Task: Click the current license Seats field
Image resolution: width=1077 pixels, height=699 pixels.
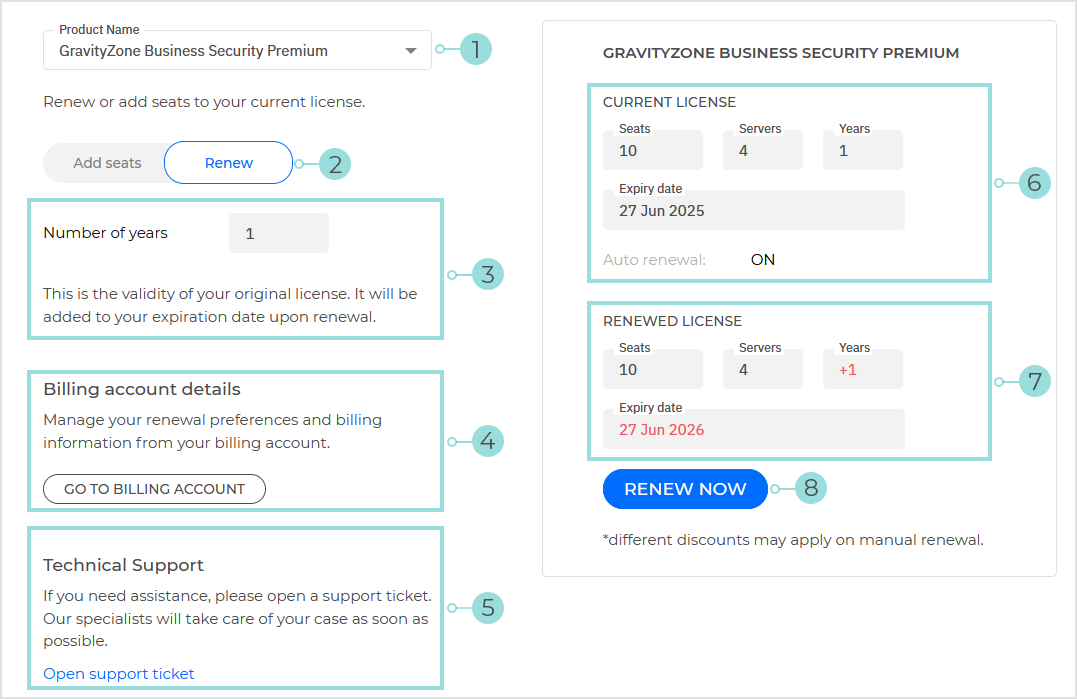Action: (x=652, y=151)
